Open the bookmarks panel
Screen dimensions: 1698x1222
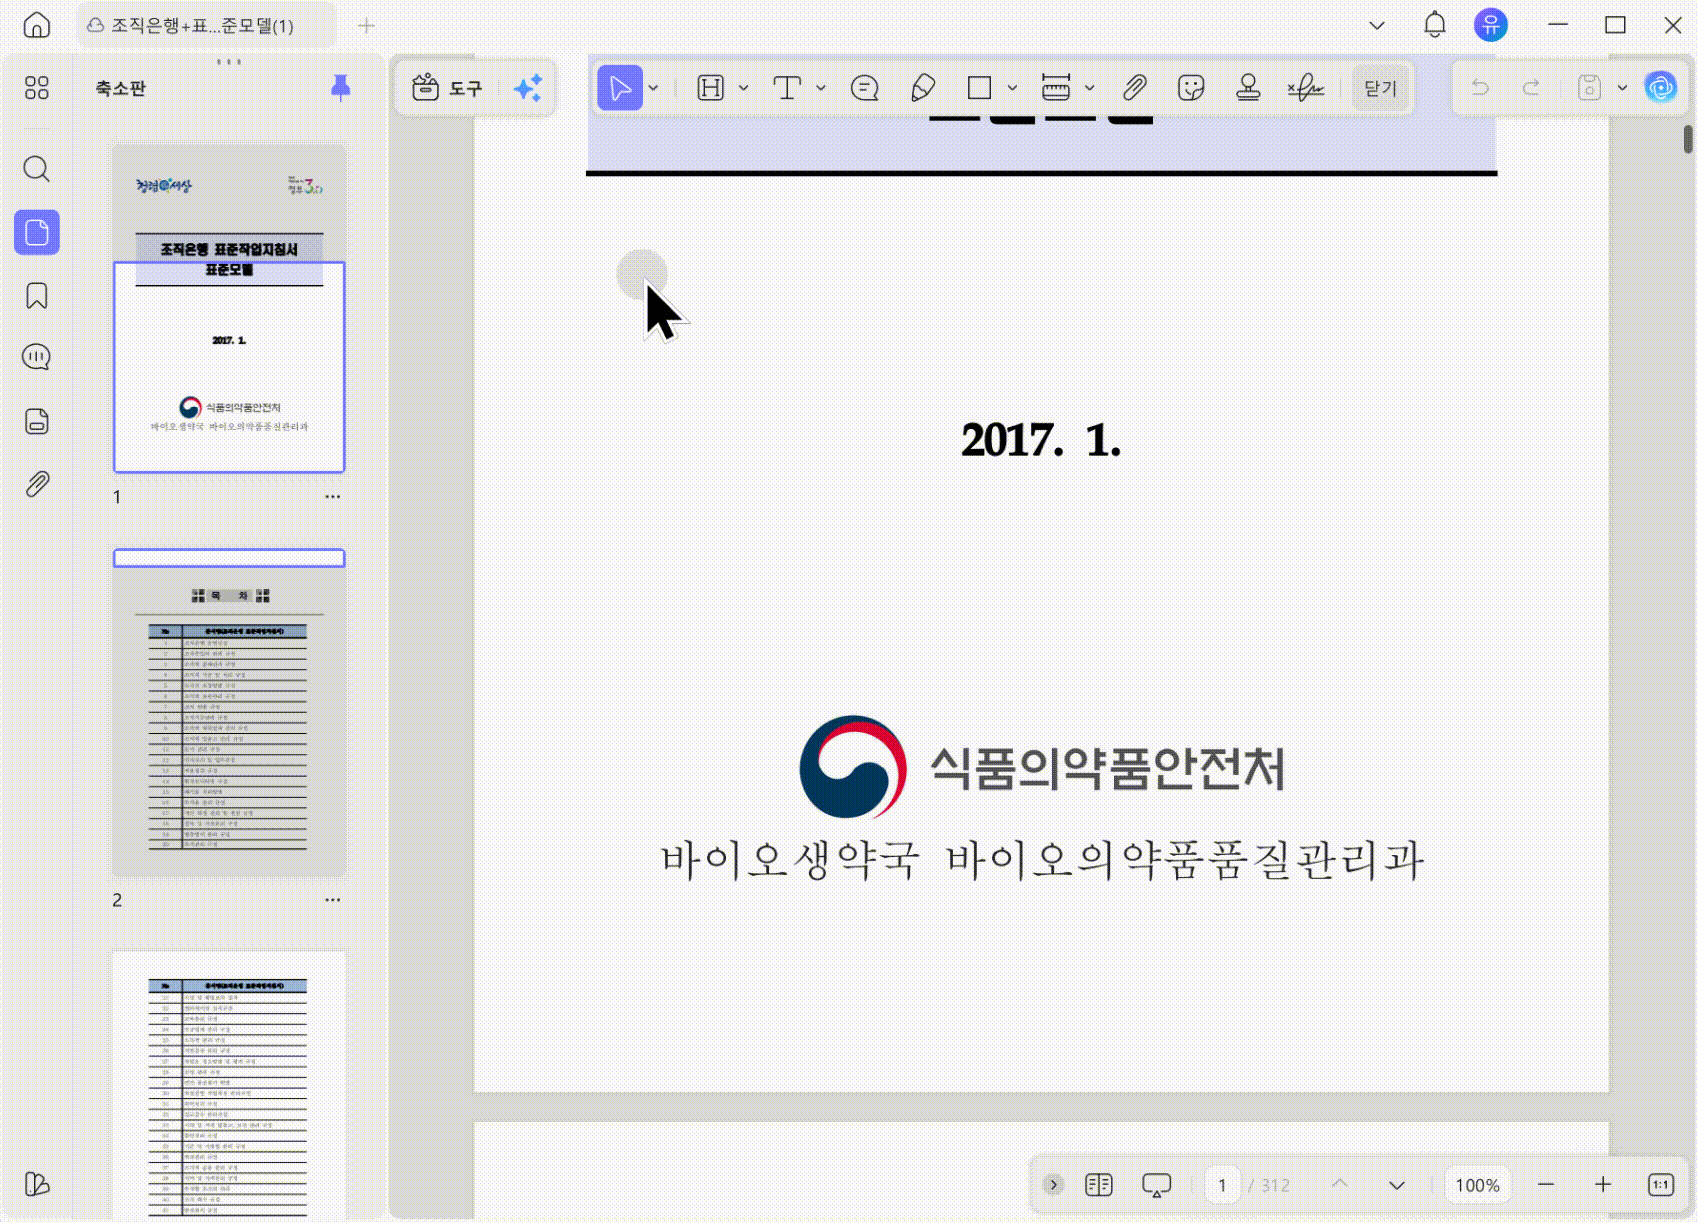pyautogui.click(x=37, y=296)
